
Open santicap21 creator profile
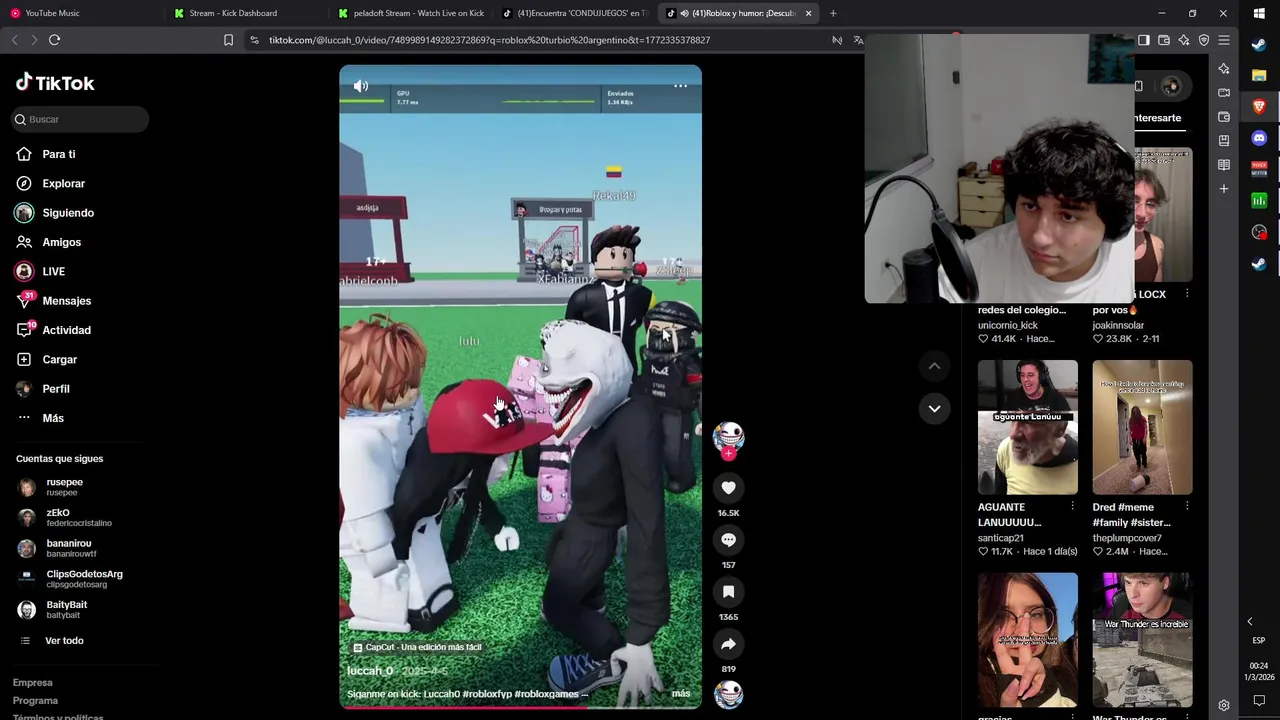point(1000,538)
